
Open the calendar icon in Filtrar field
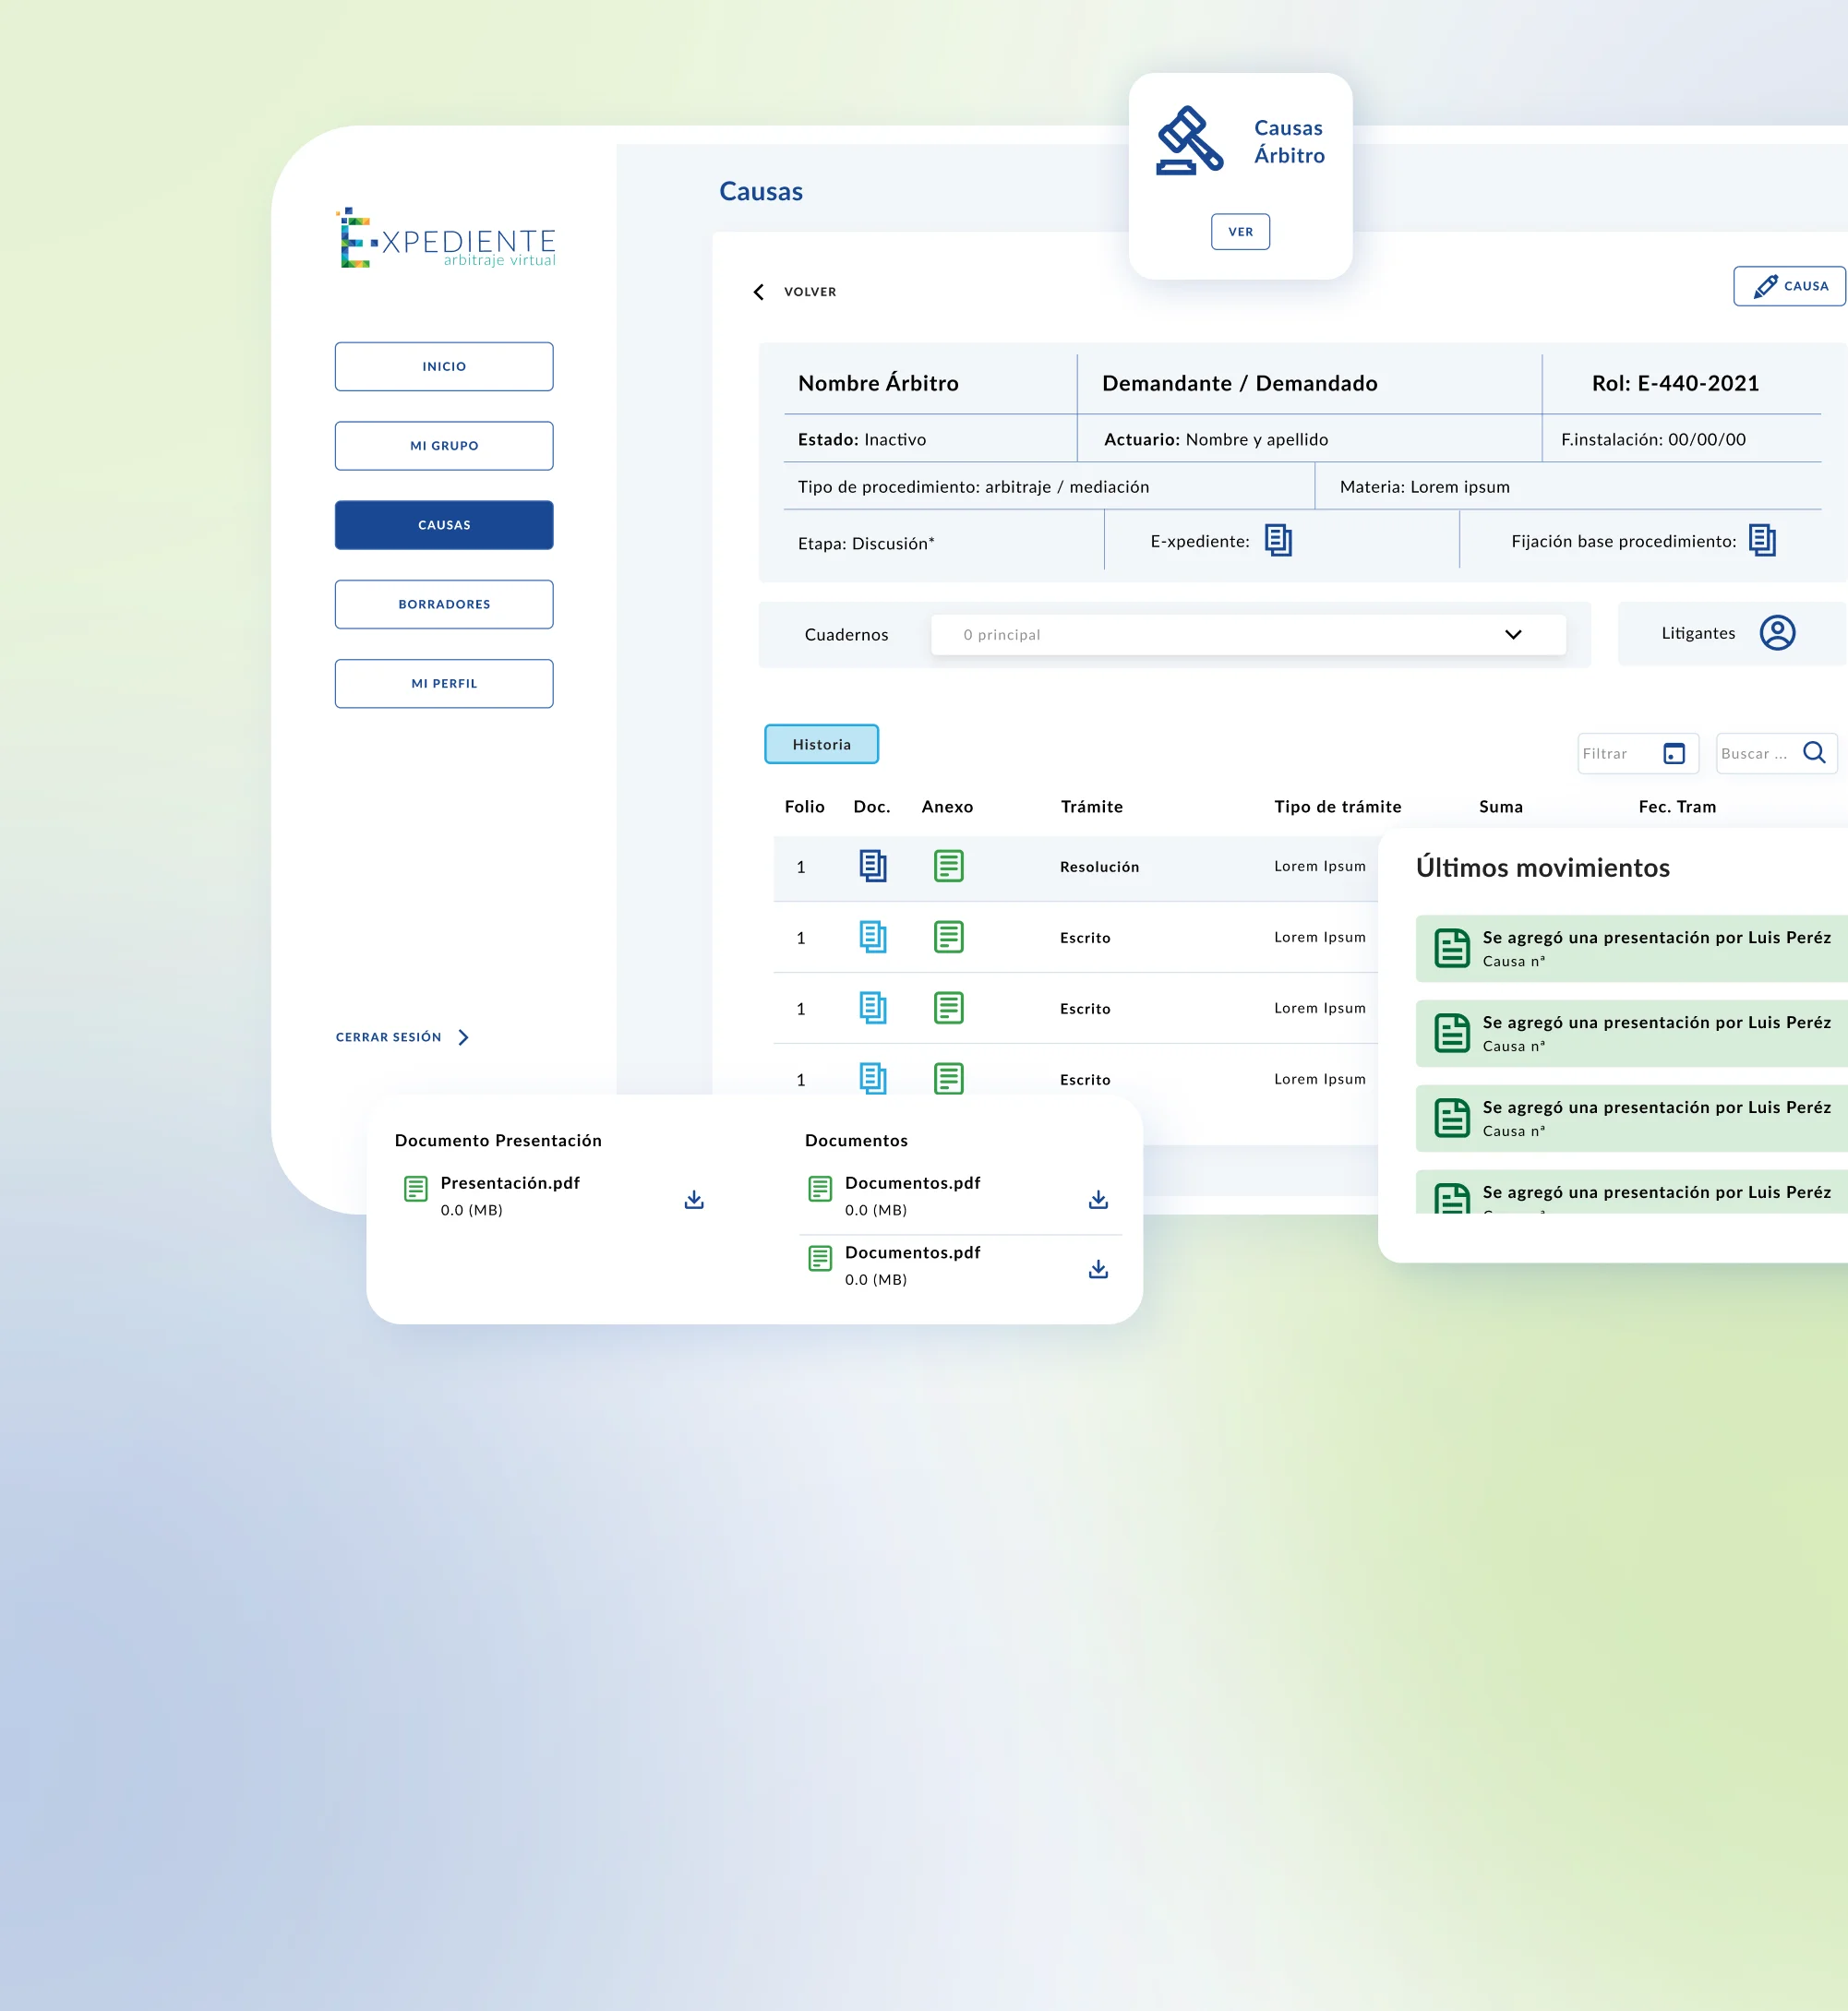pyautogui.click(x=1674, y=753)
